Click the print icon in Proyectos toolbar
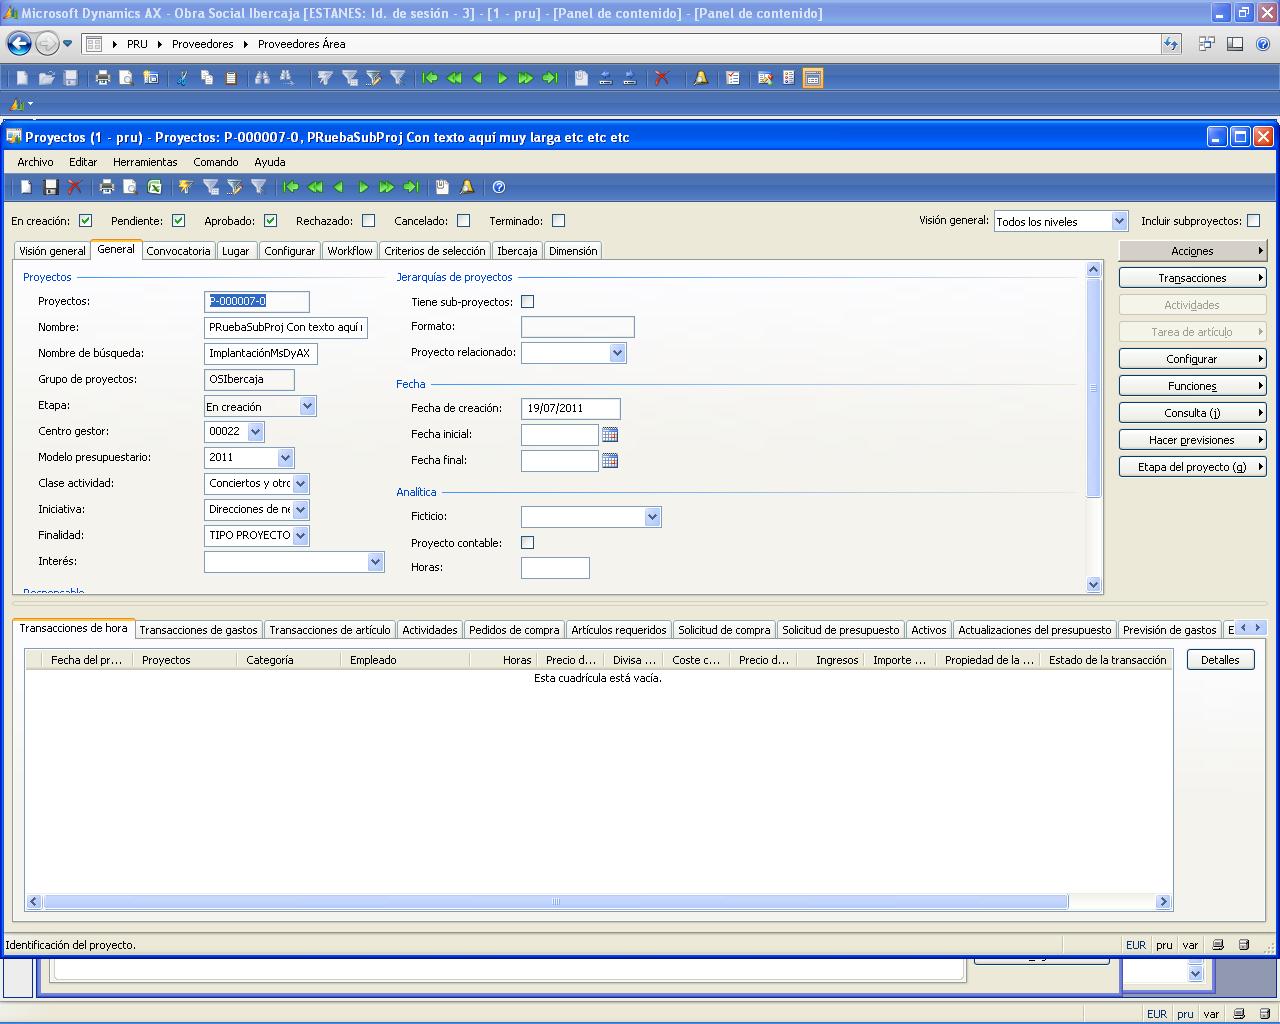Viewport: 1280px width, 1024px height. pyautogui.click(x=106, y=187)
